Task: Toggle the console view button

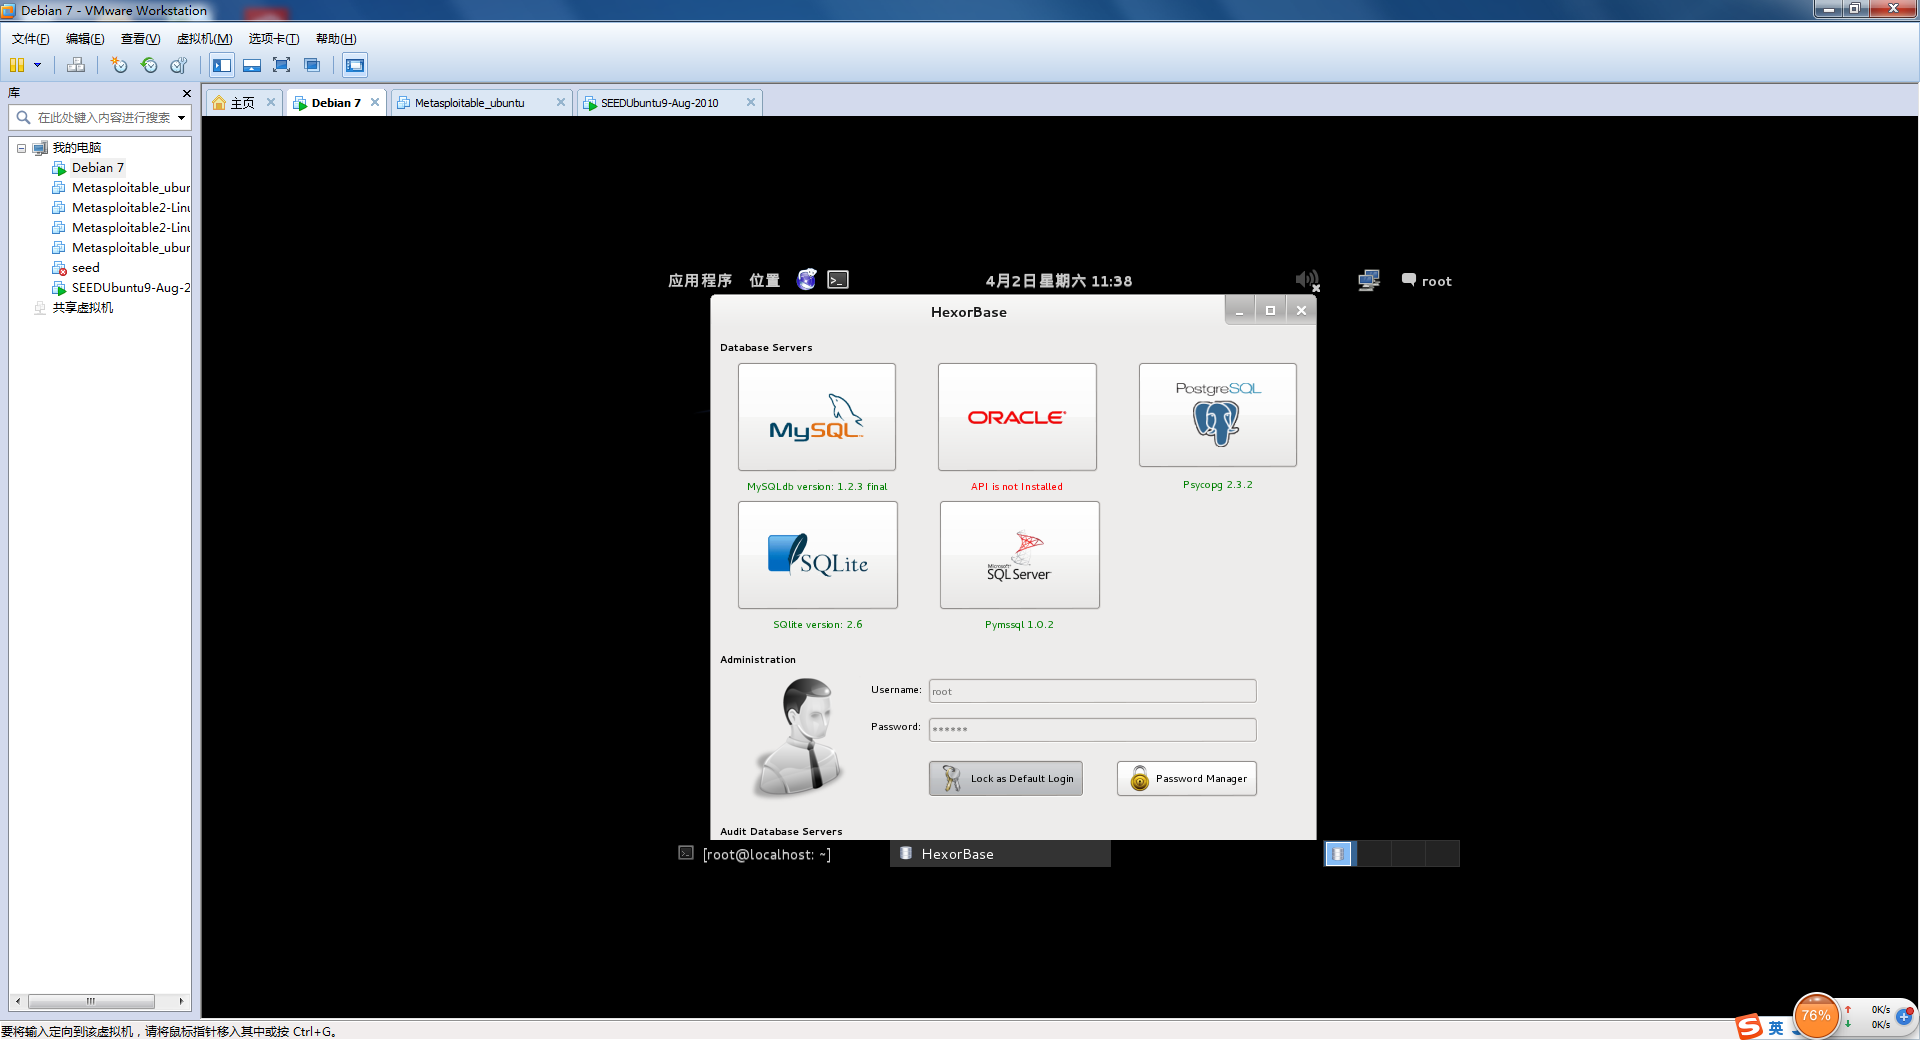Action: click(x=355, y=65)
